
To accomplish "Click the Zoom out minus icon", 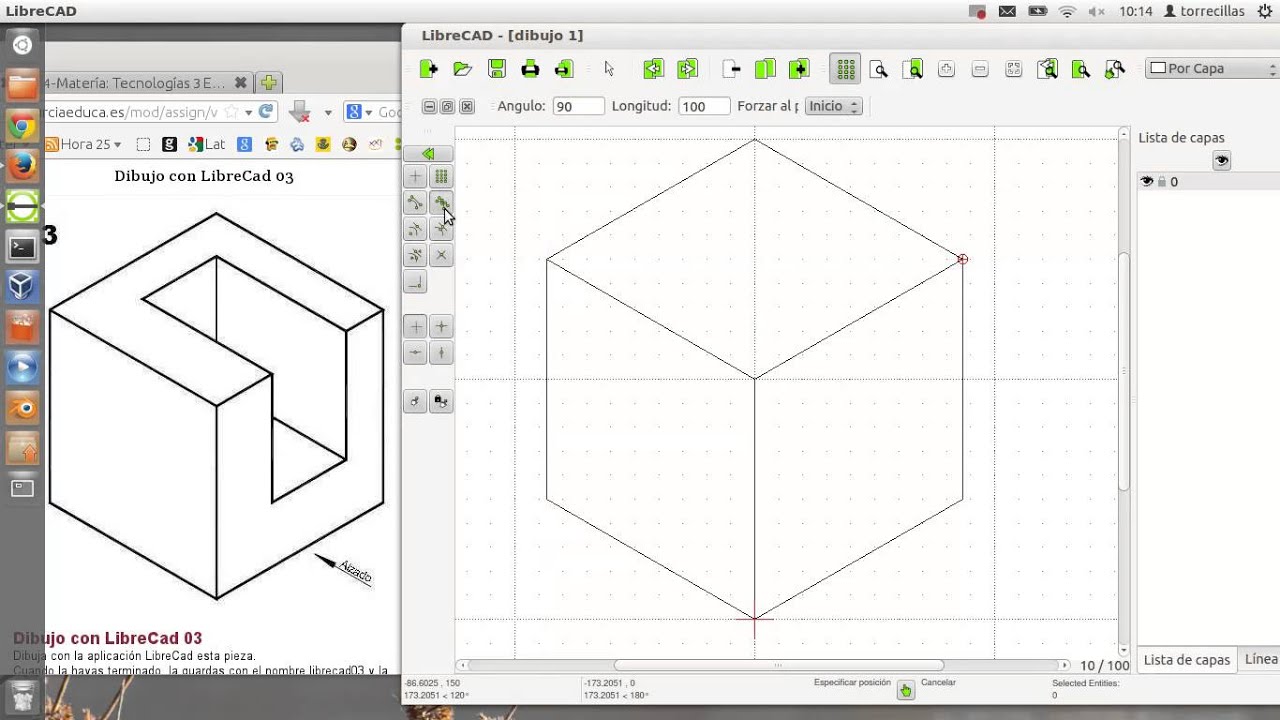I will click(980, 69).
